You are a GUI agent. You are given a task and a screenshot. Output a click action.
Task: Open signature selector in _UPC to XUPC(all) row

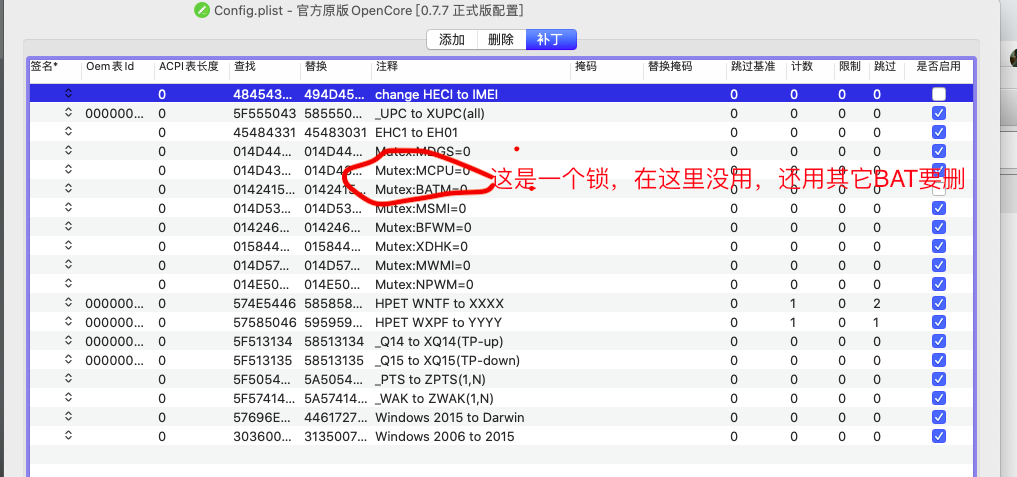(69, 112)
